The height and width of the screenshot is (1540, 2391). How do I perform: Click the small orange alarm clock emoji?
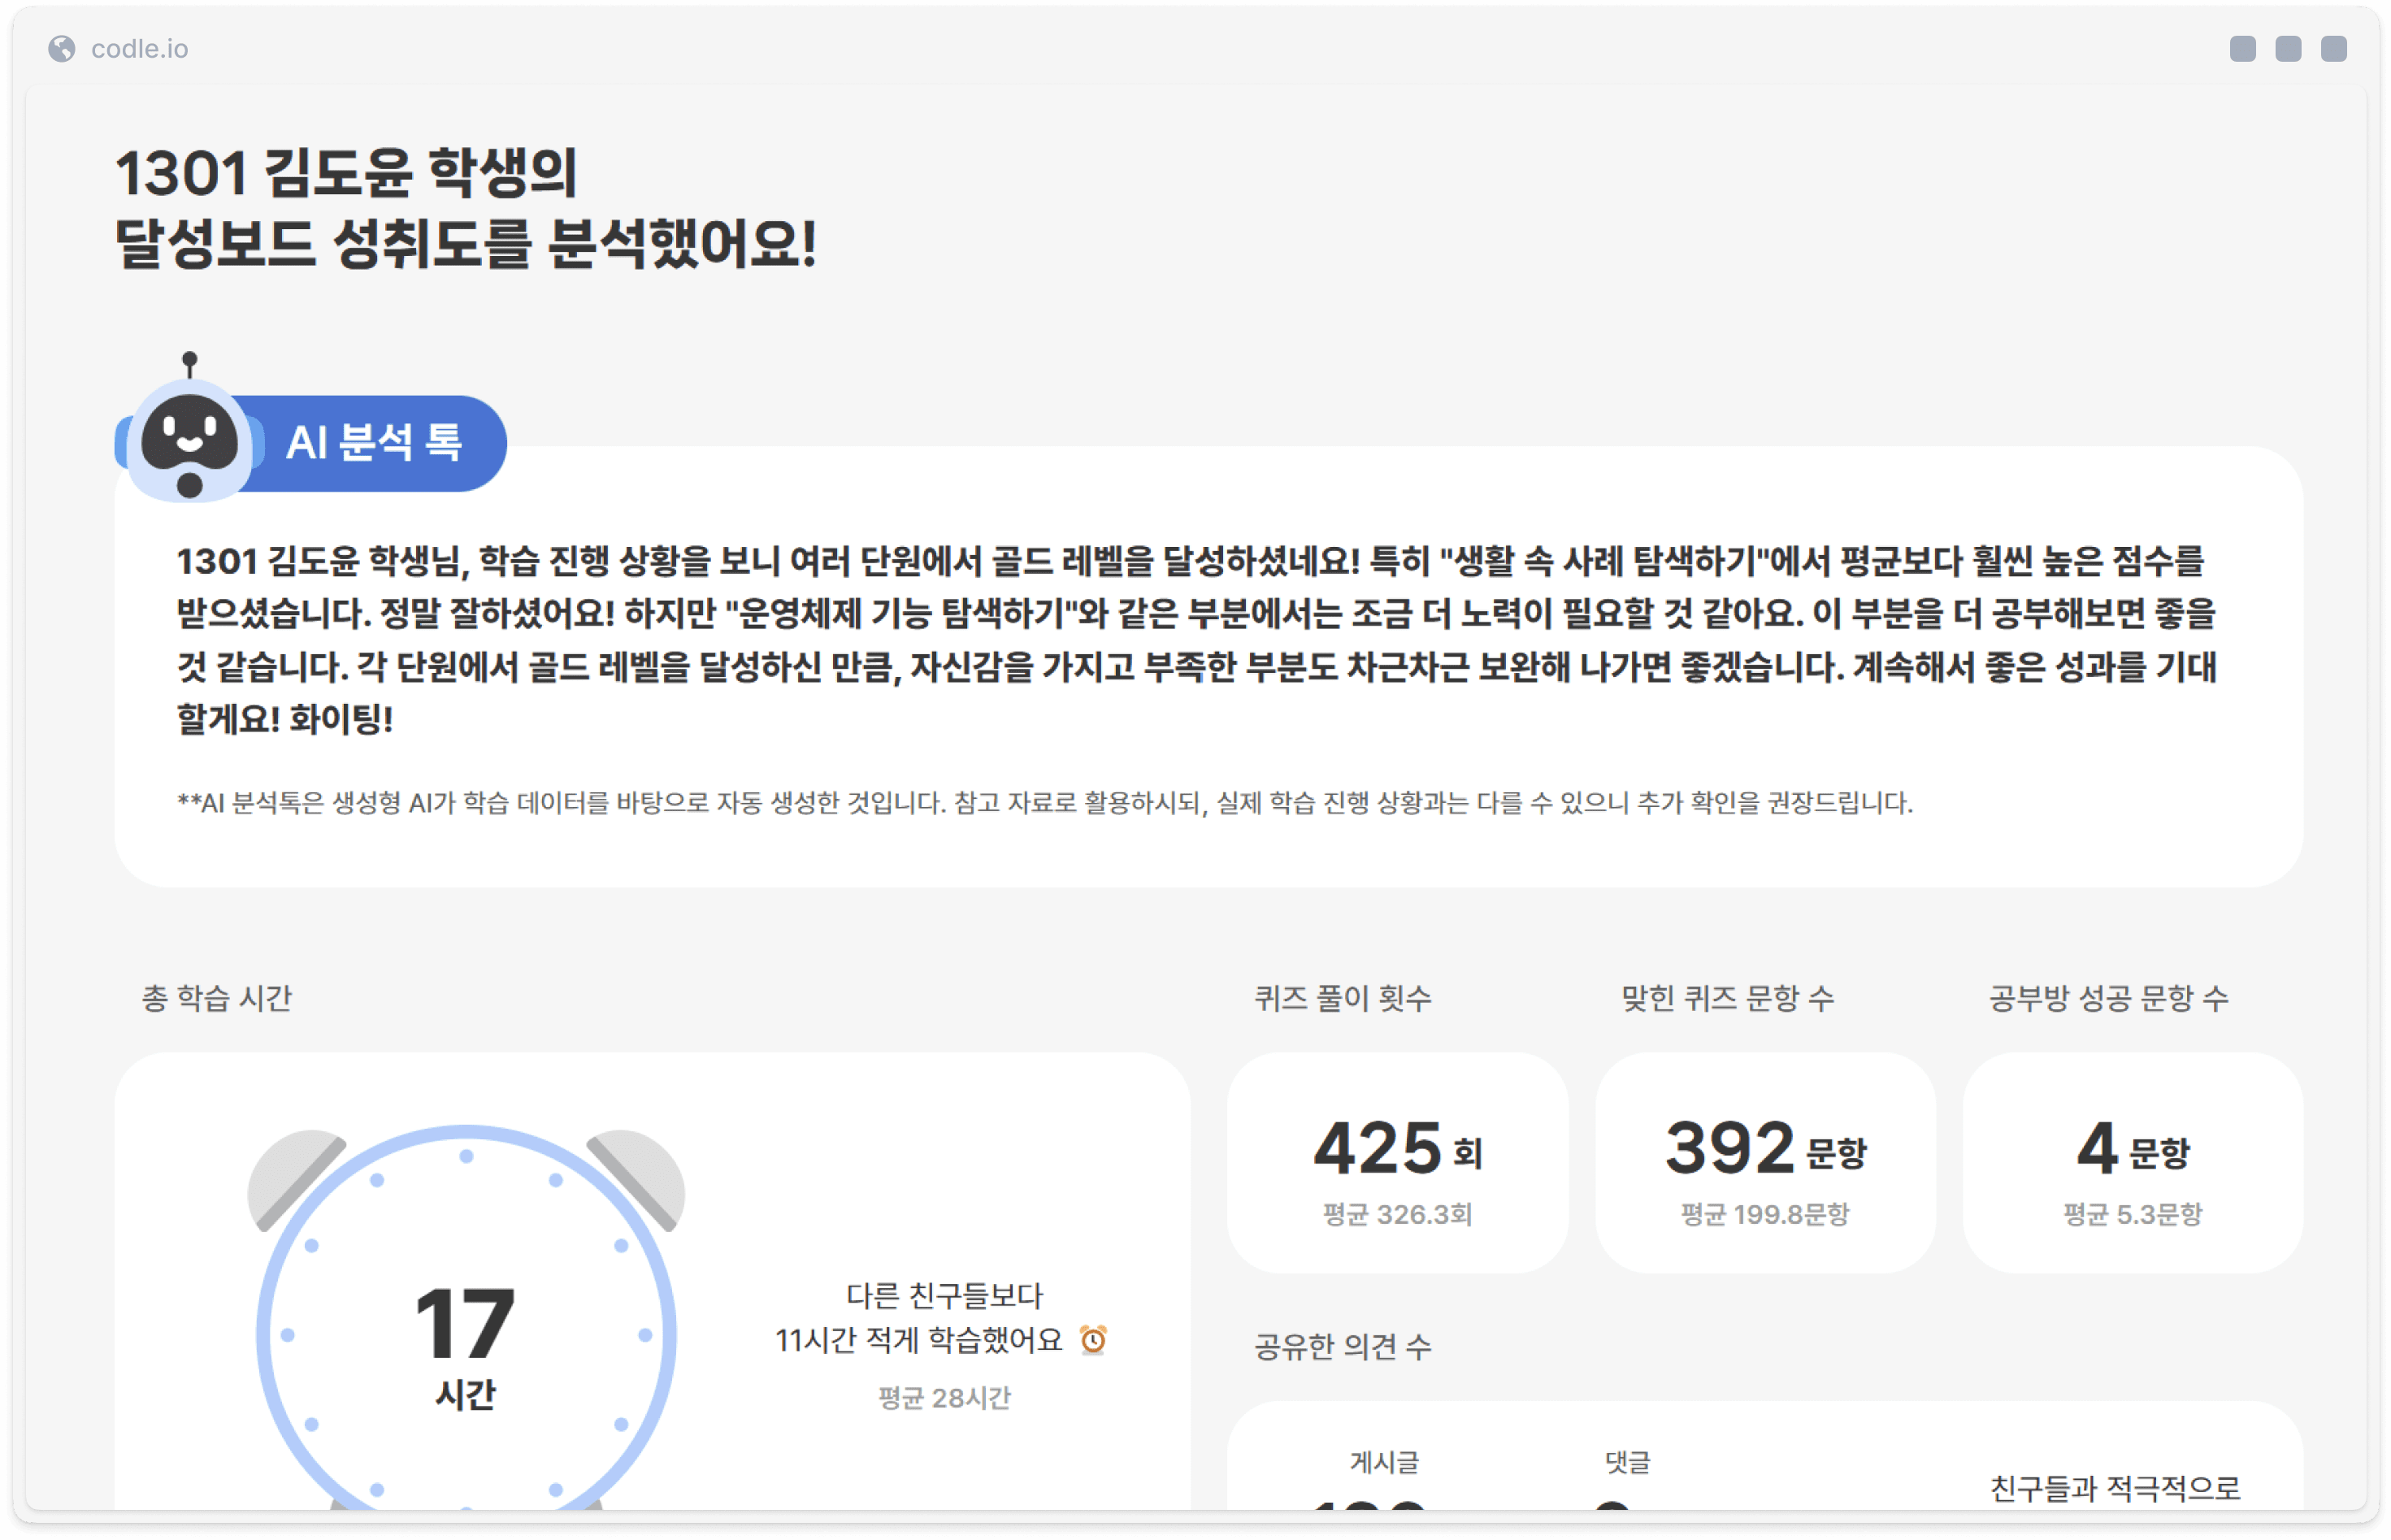coord(1093,1339)
